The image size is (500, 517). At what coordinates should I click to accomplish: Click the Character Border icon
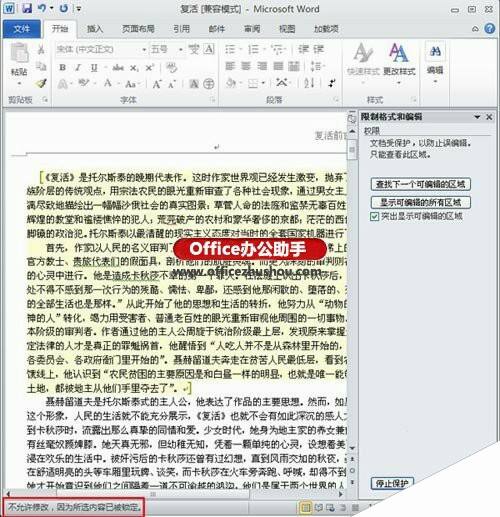click(209, 50)
